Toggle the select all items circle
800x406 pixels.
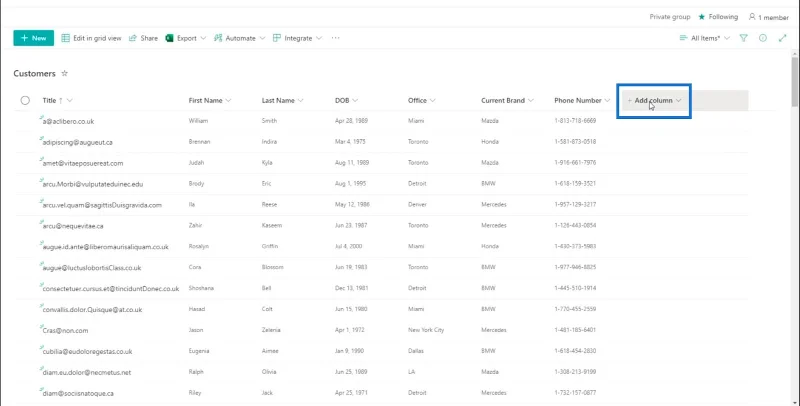[x=25, y=100]
